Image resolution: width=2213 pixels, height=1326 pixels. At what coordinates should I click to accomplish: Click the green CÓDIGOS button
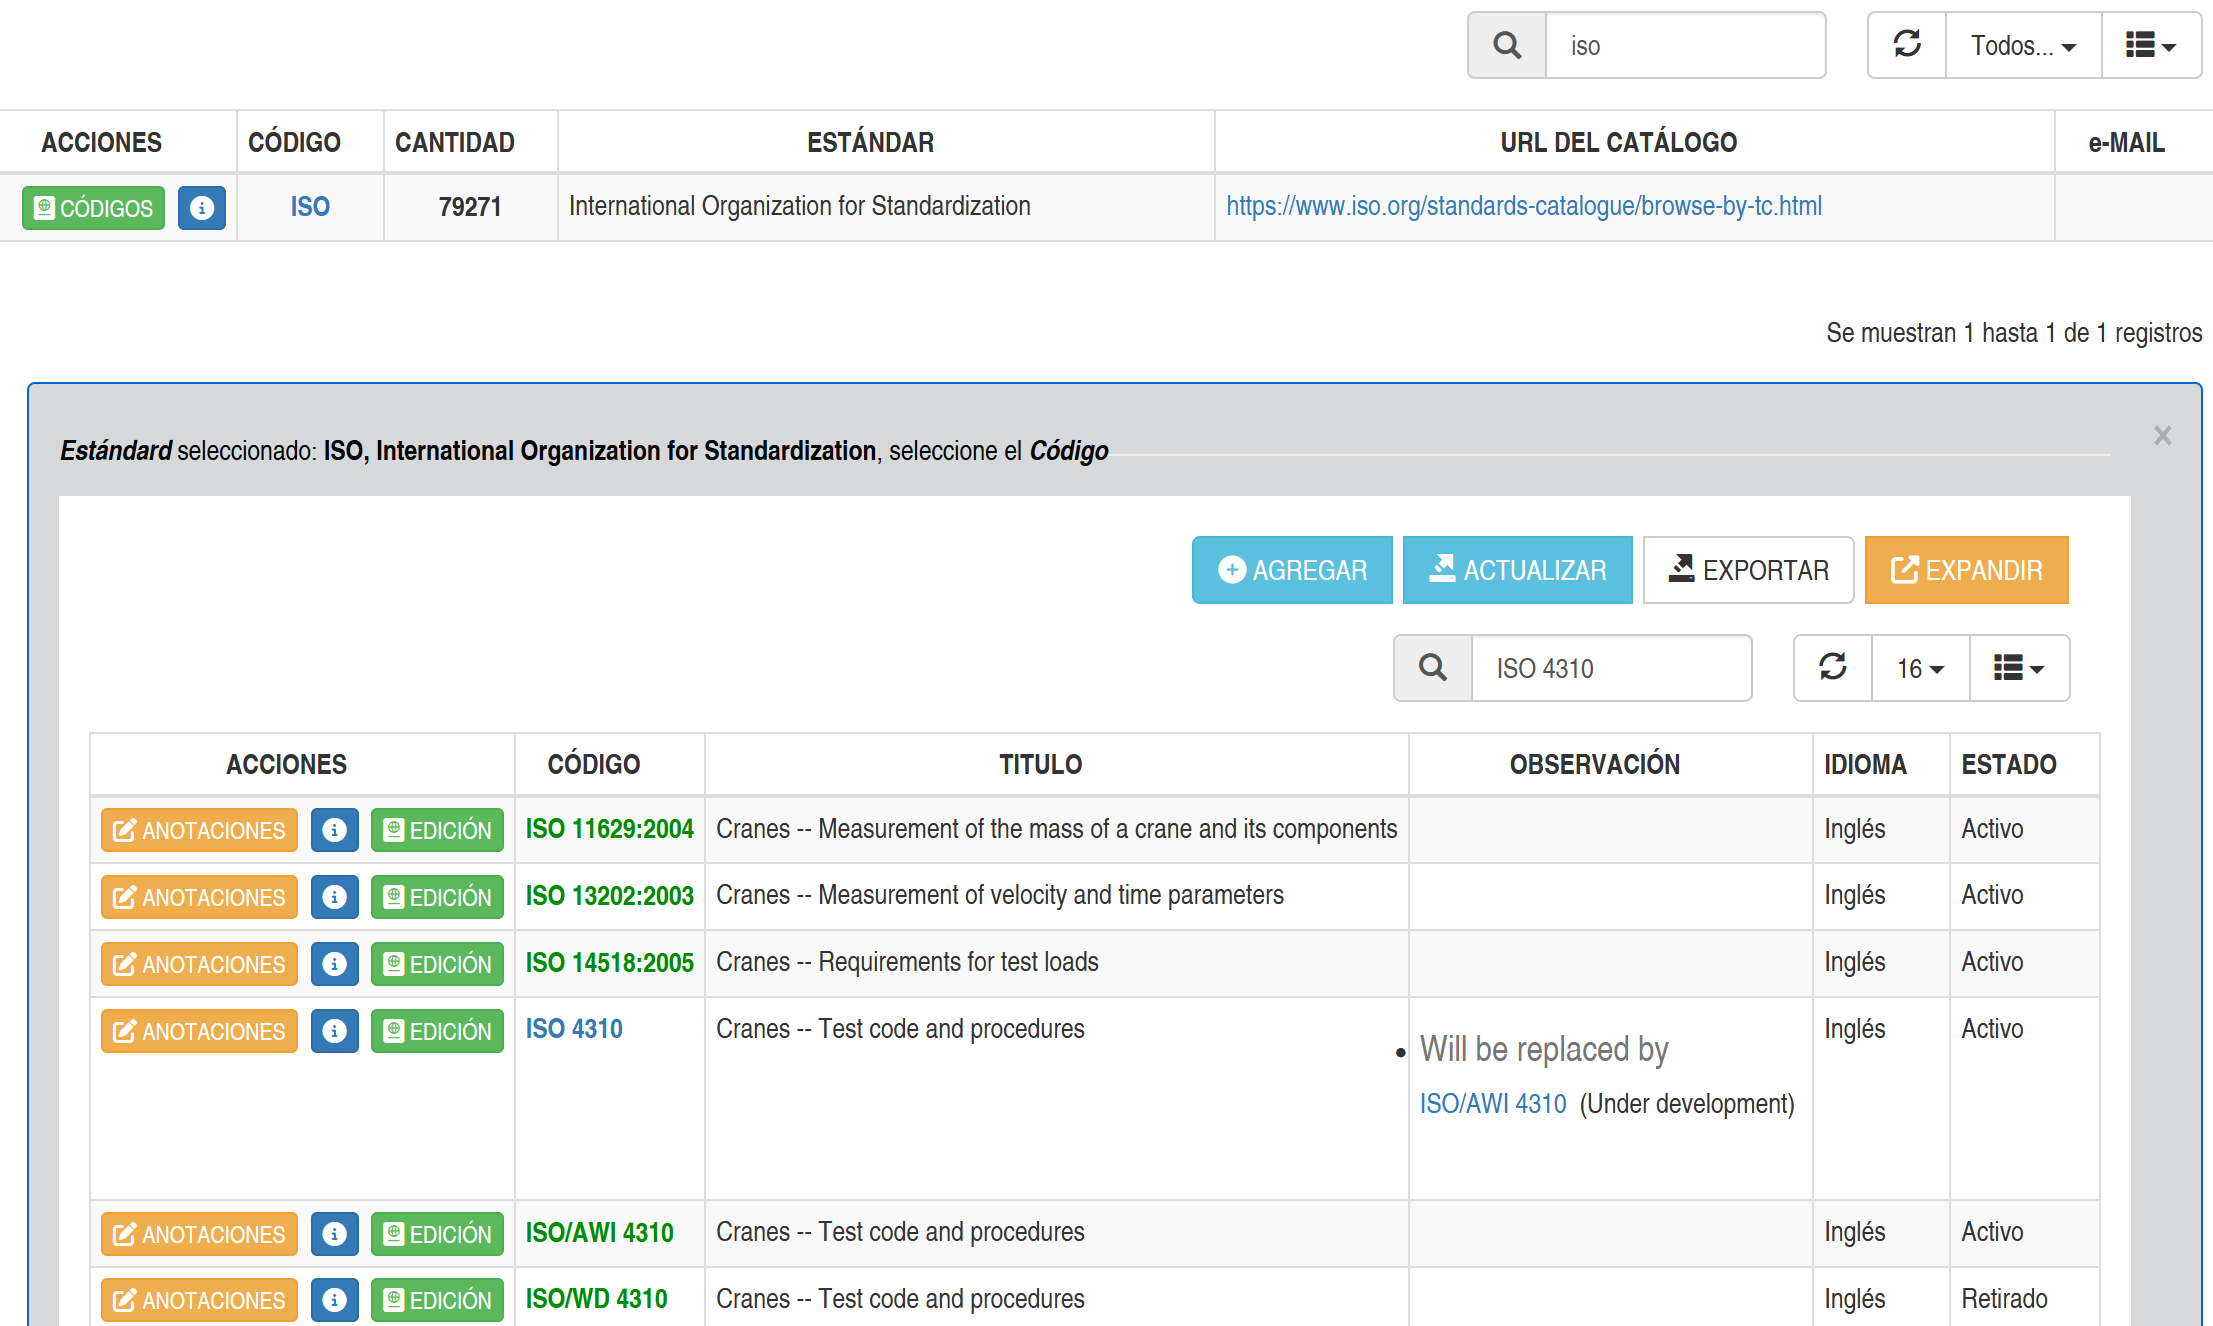(x=94, y=208)
